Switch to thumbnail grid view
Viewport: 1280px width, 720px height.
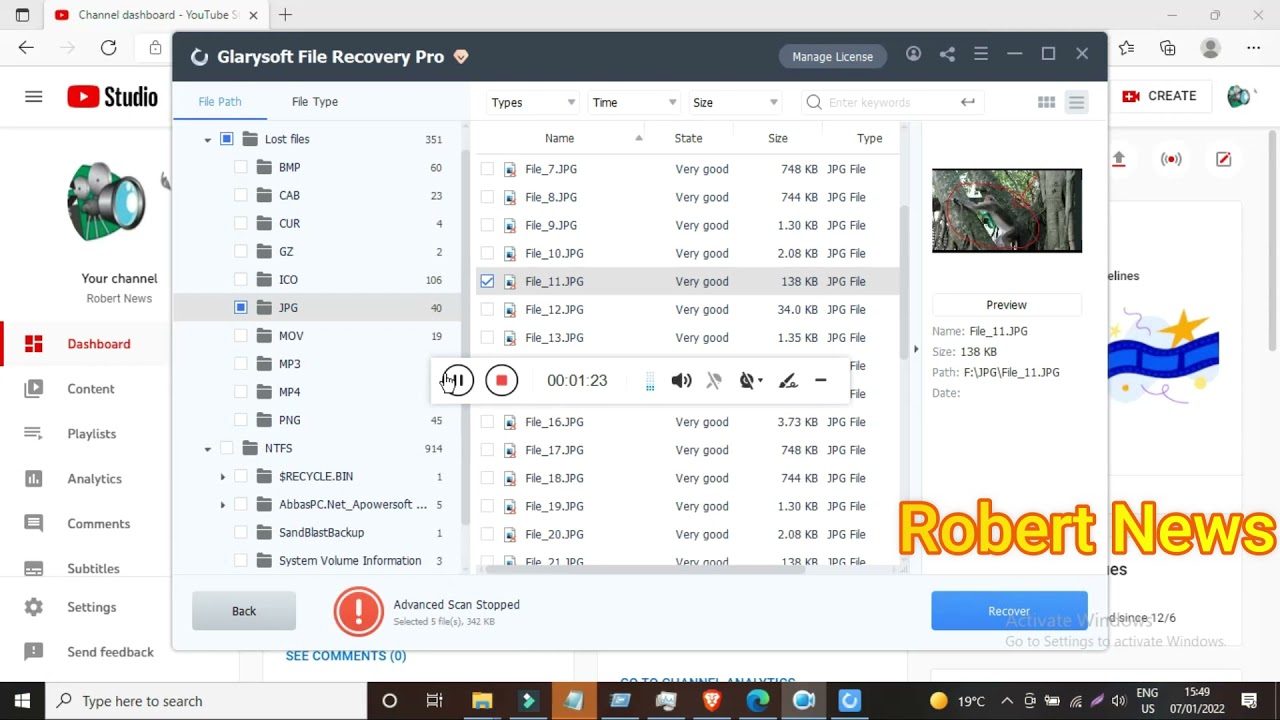(1047, 102)
